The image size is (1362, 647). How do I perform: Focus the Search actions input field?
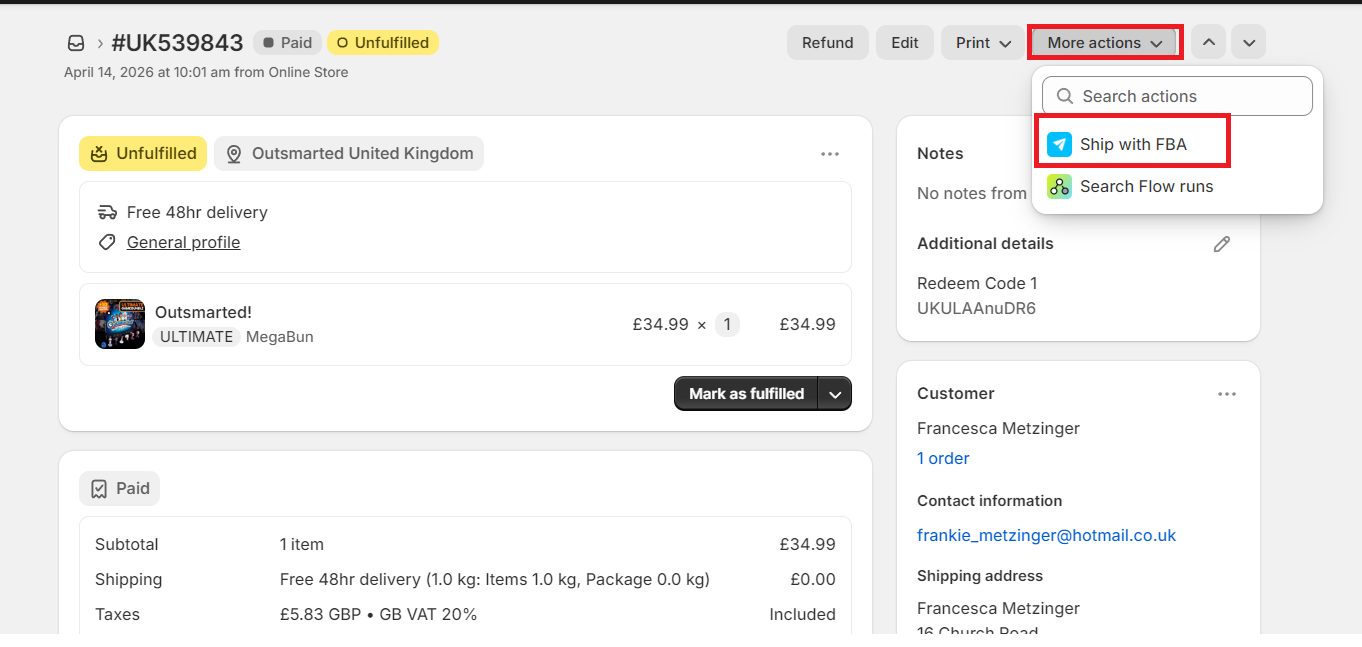(1177, 96)
